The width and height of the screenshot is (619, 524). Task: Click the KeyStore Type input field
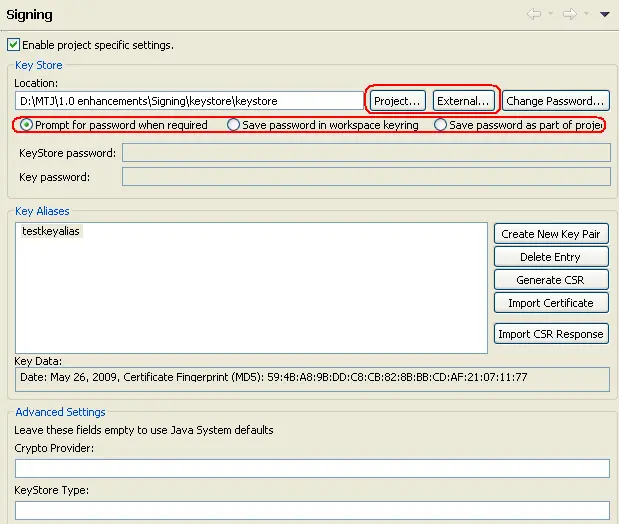click(x=312, y=510)
